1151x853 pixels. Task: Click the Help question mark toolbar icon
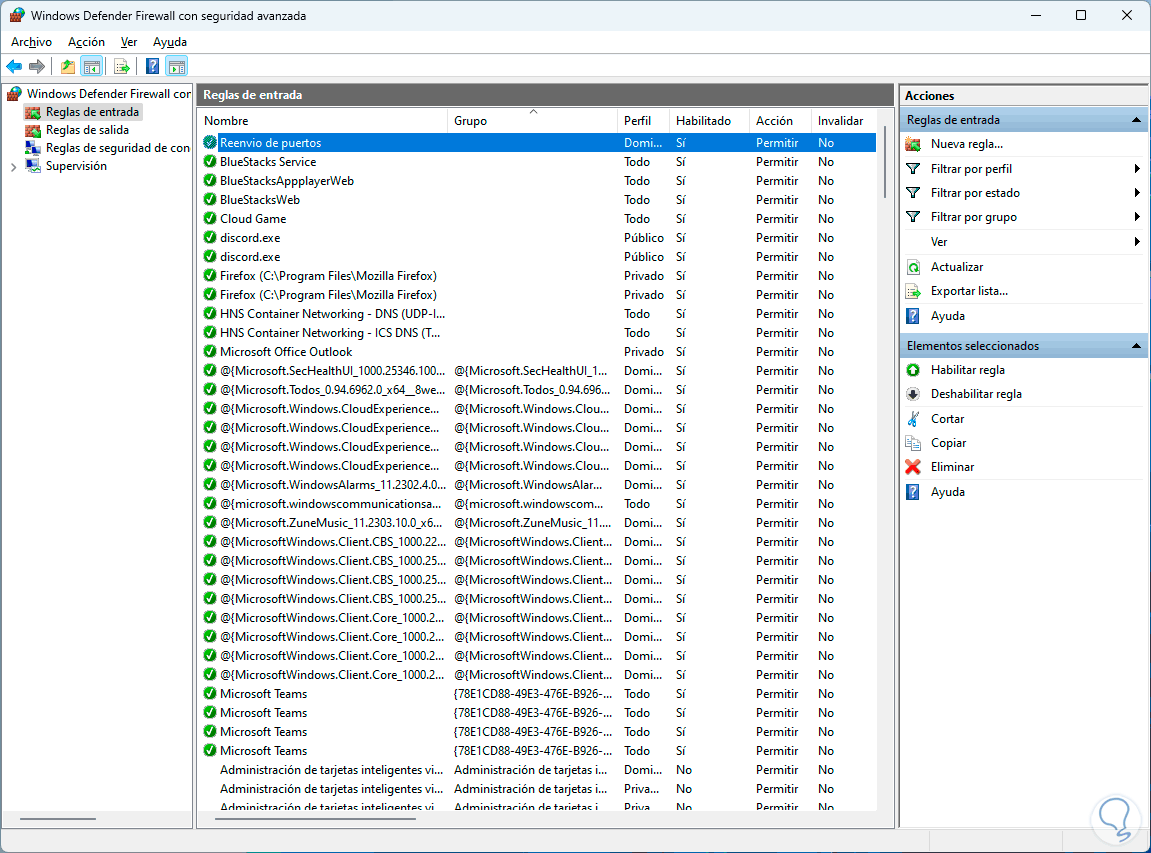click(x=152, y=67)
